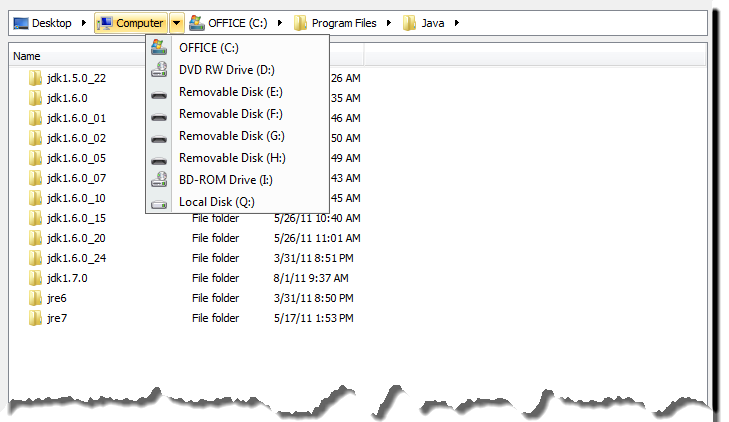Choose Removable Disk (G:) menu entry

(231, 136)
